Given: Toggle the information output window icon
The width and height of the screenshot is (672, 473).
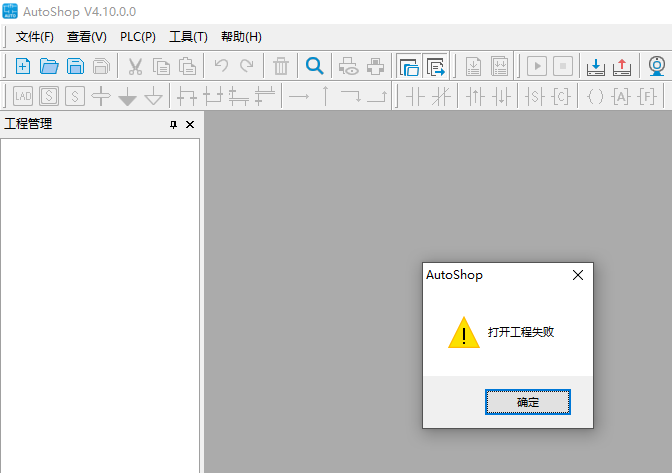Looking at the screenshot, I should (435, 67).
